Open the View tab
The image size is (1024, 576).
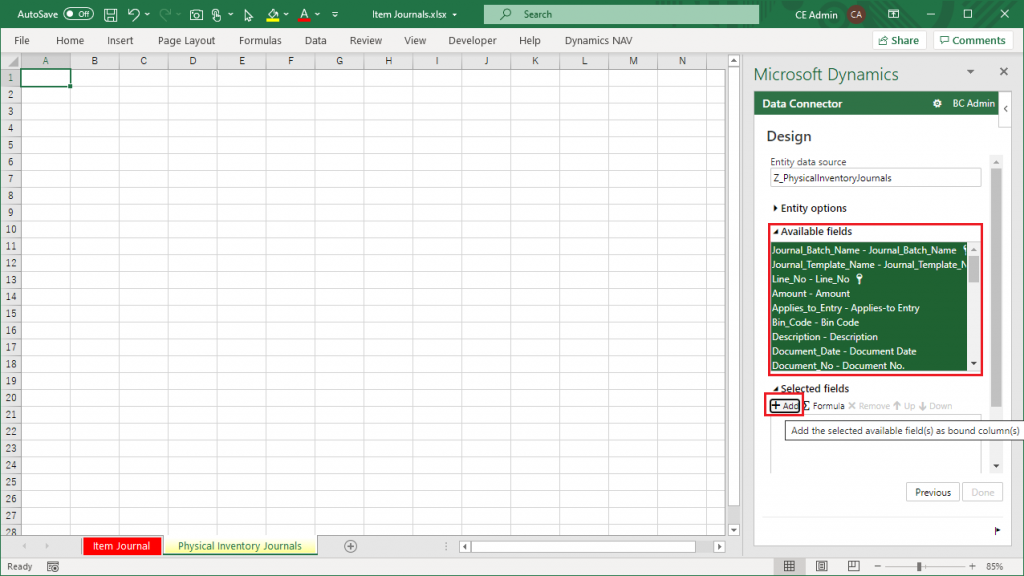pyautogui.click(x=415, y=40)
